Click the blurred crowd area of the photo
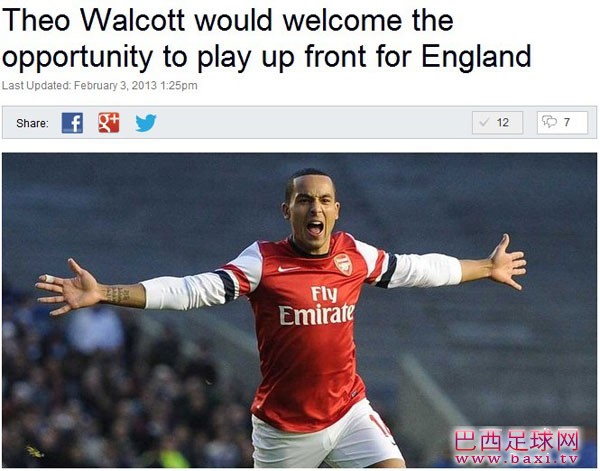Screen dimensions: 600x471 115,383
